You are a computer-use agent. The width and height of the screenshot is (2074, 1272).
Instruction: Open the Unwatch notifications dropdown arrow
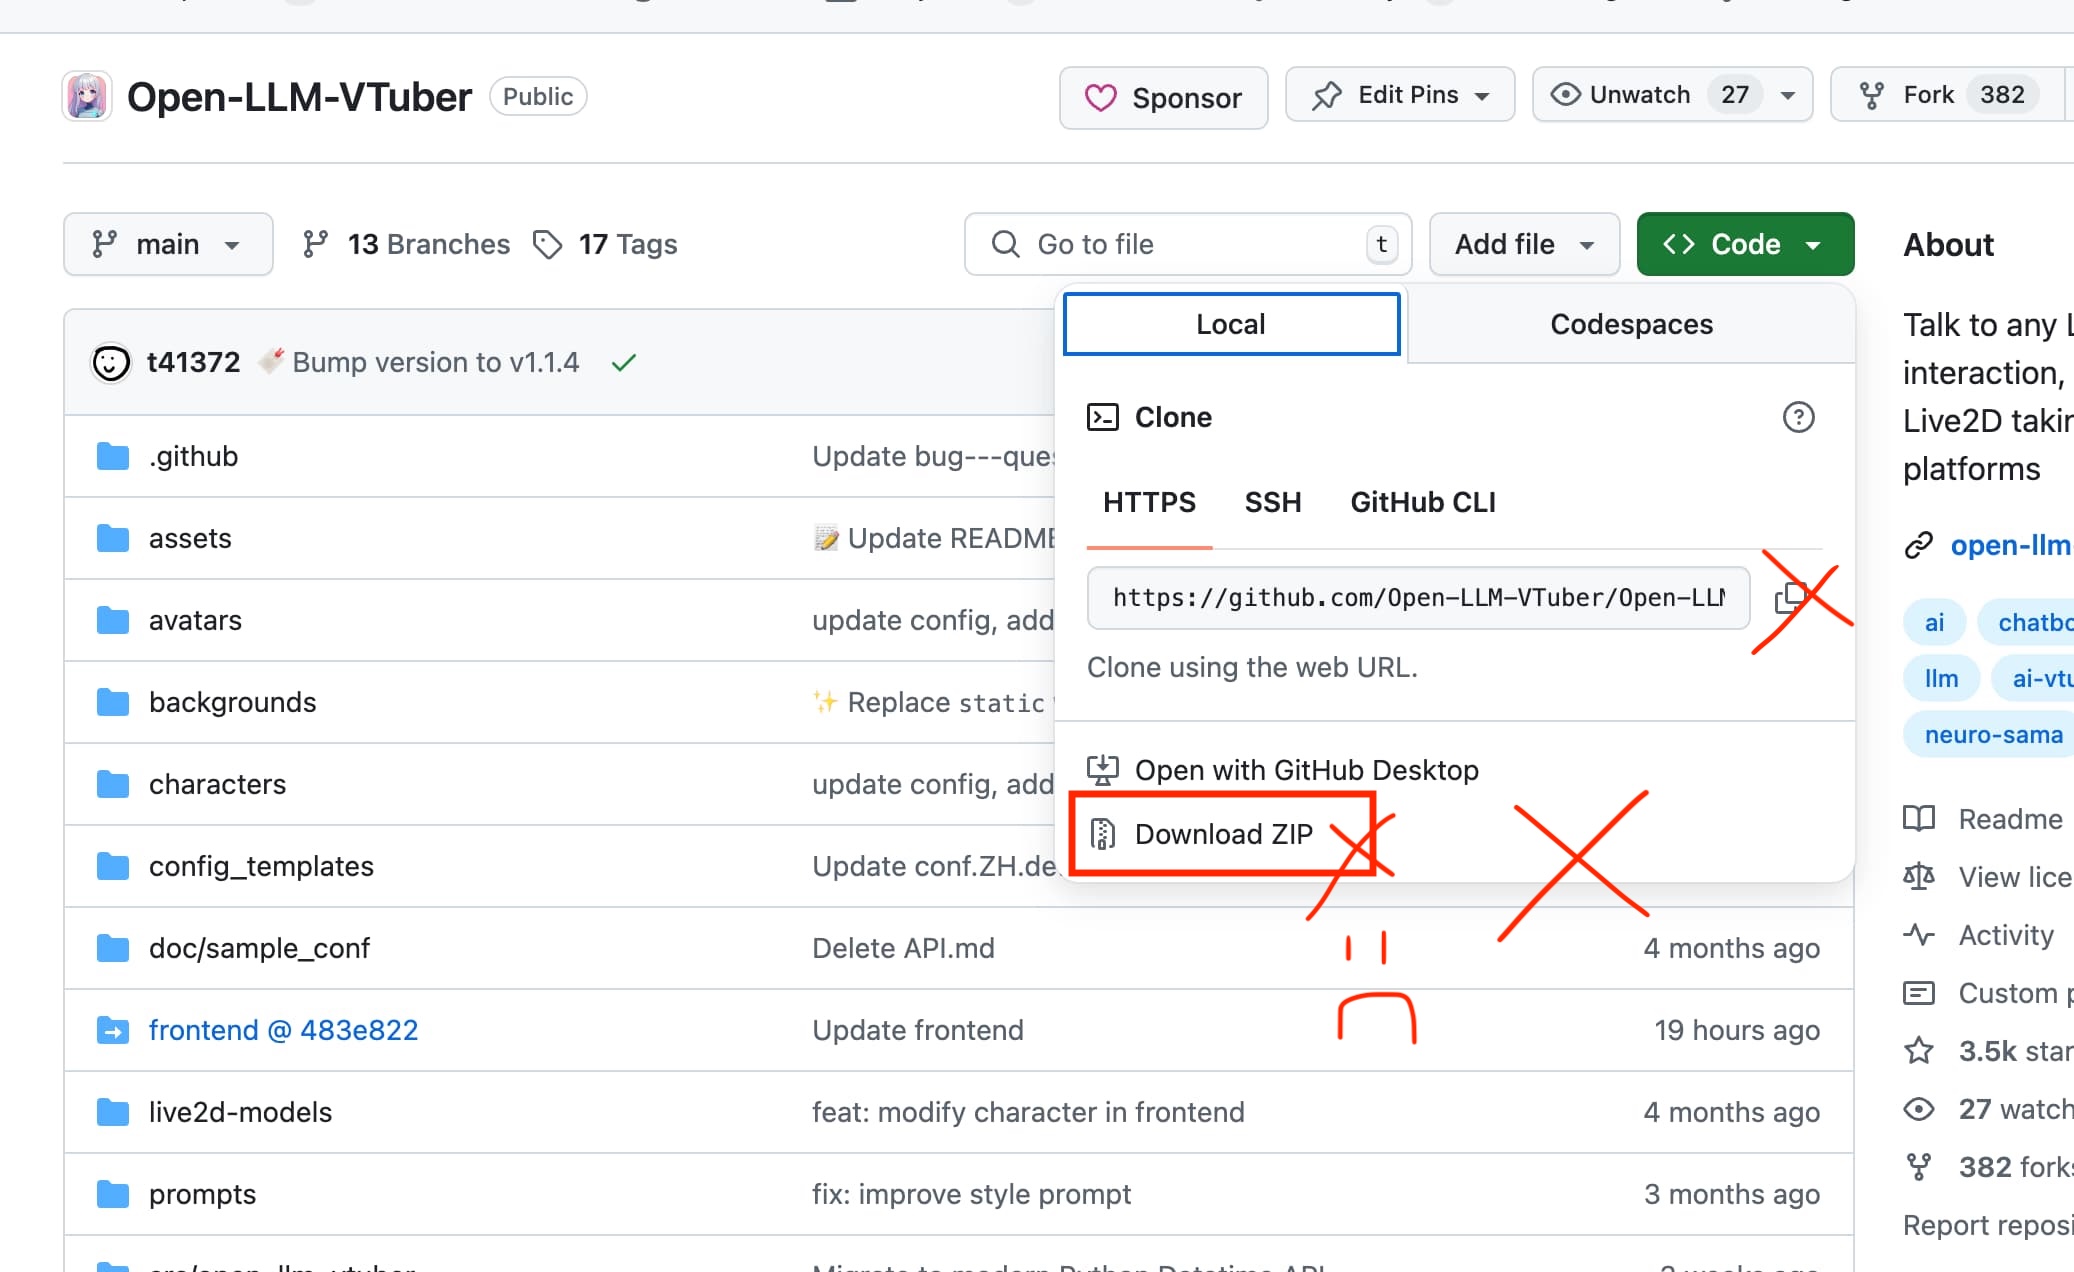click(x=1788, y=95)
